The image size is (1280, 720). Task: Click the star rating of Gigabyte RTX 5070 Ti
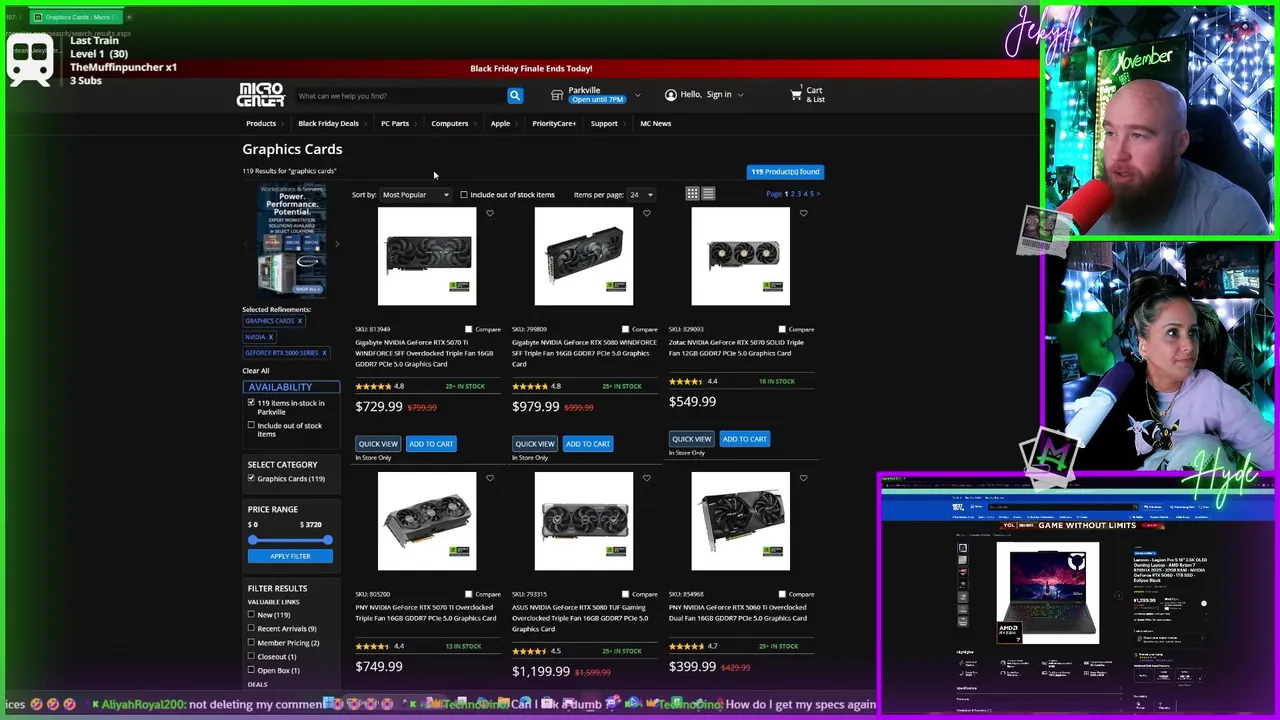(374, 386)
